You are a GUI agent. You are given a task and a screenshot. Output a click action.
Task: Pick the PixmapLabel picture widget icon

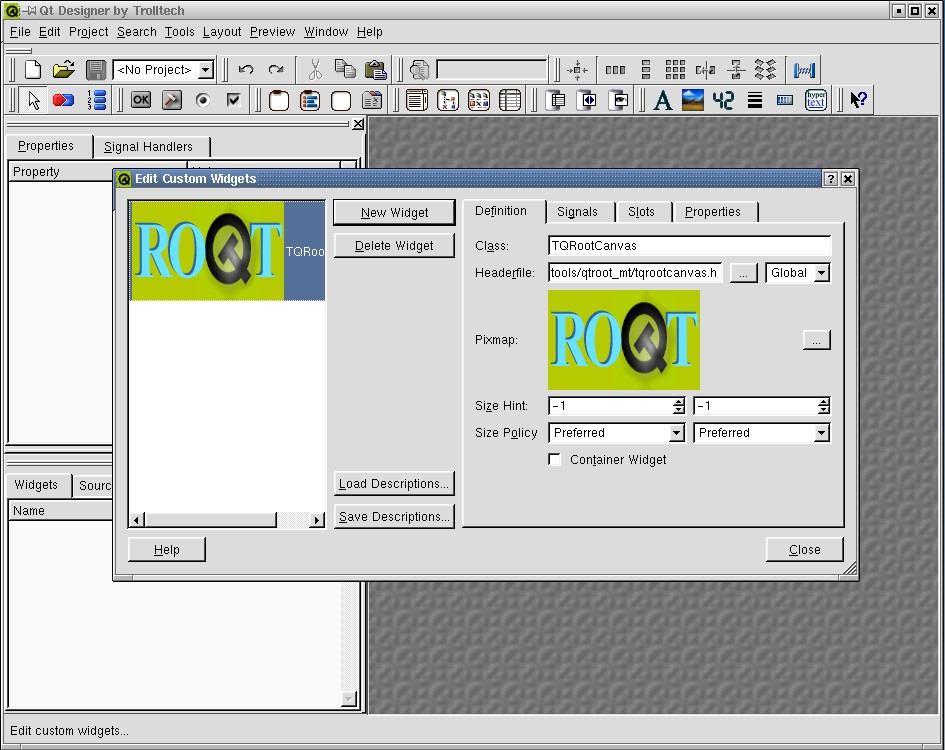(692, 100)
